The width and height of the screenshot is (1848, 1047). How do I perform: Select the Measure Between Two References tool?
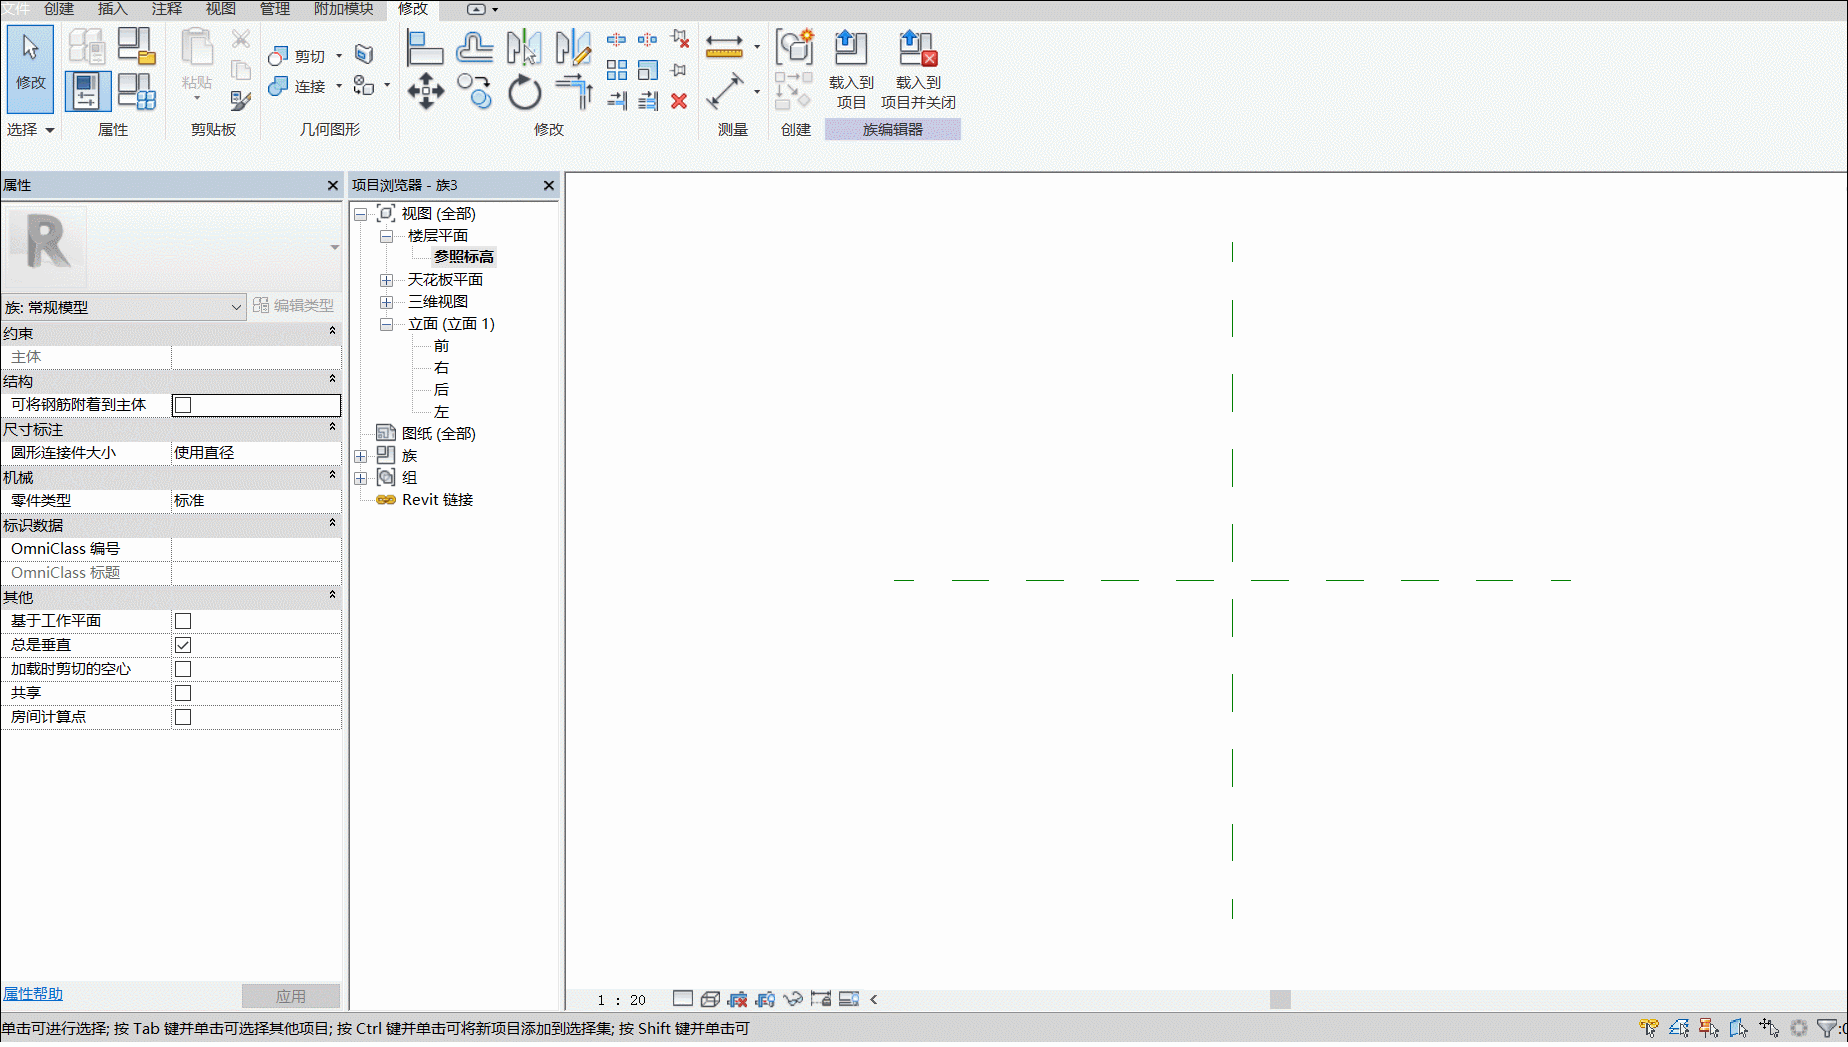pos(724,47)
